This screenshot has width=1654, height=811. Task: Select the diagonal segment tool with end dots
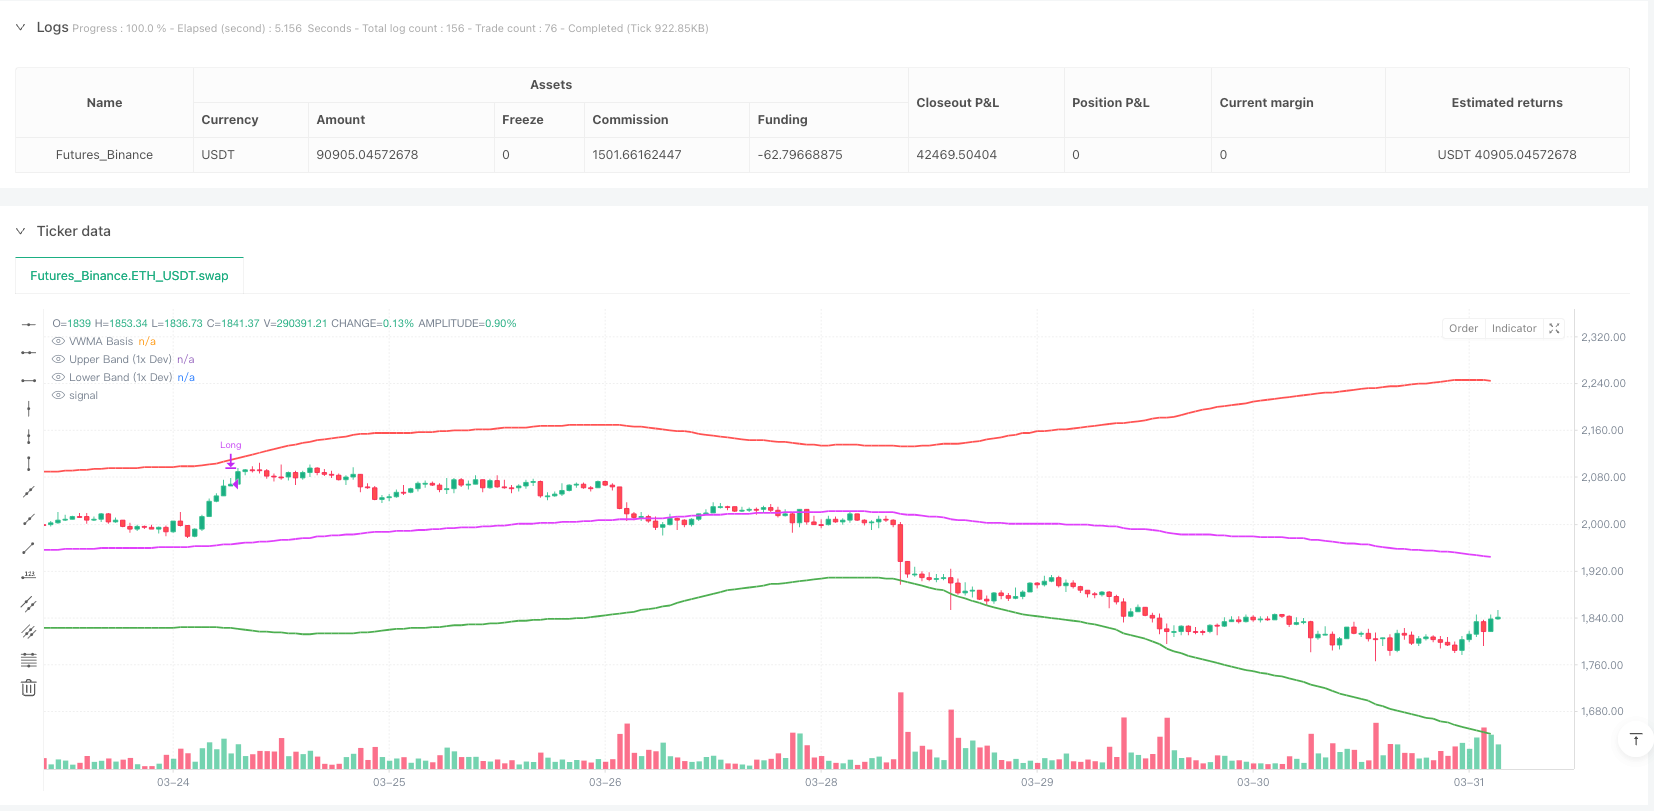pos(29,548)
